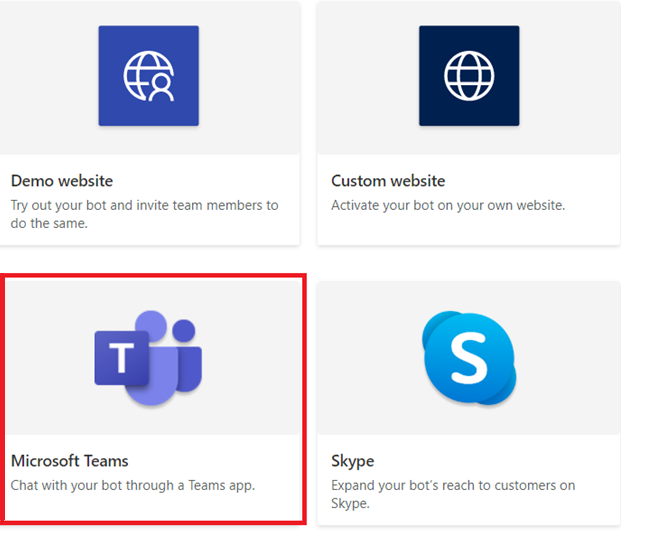Select the Microsoft Teams channel title
The image size is (646, 550).
coord(70,461)
